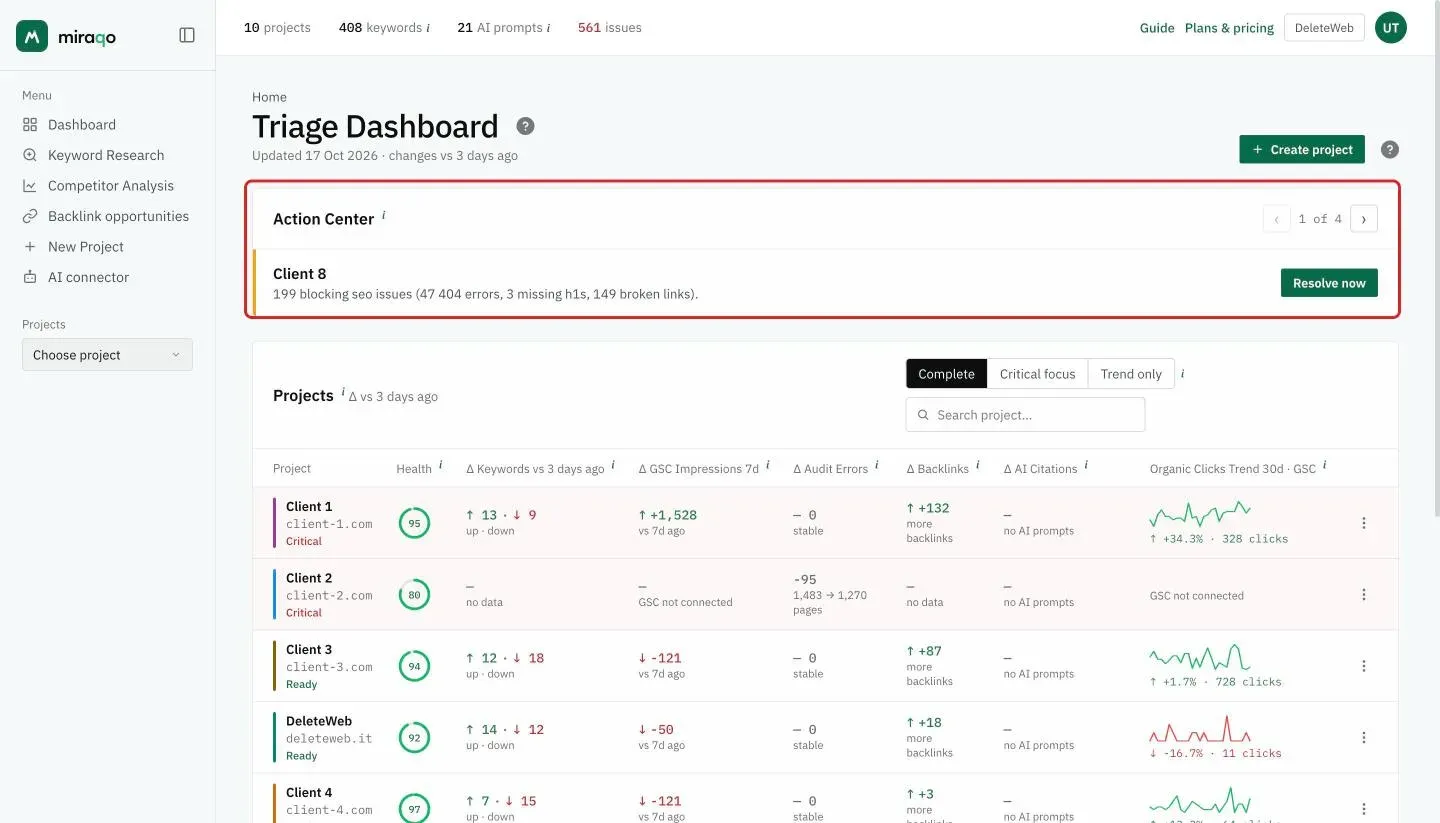The height and width of the screenshot is (823, 1440).
Task: Click the help icon next to Create project
Action: click(1390, 150)
